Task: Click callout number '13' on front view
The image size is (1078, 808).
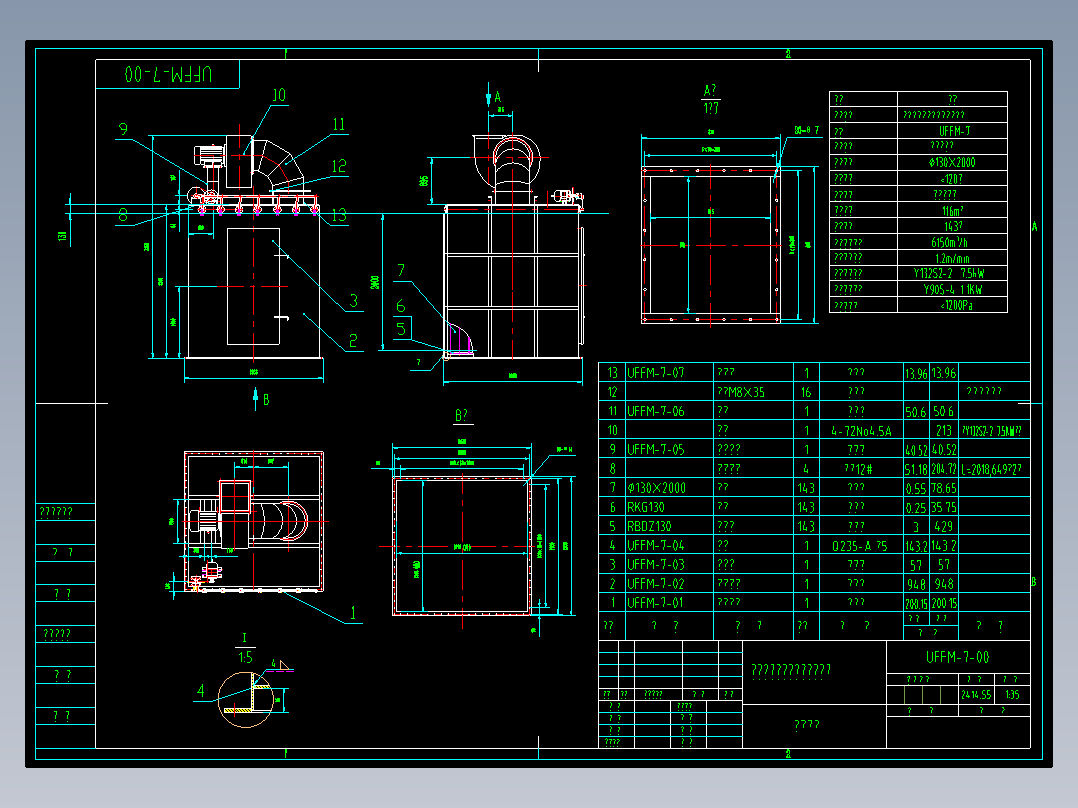Action: pyautogui.click(x=339, y=215)
